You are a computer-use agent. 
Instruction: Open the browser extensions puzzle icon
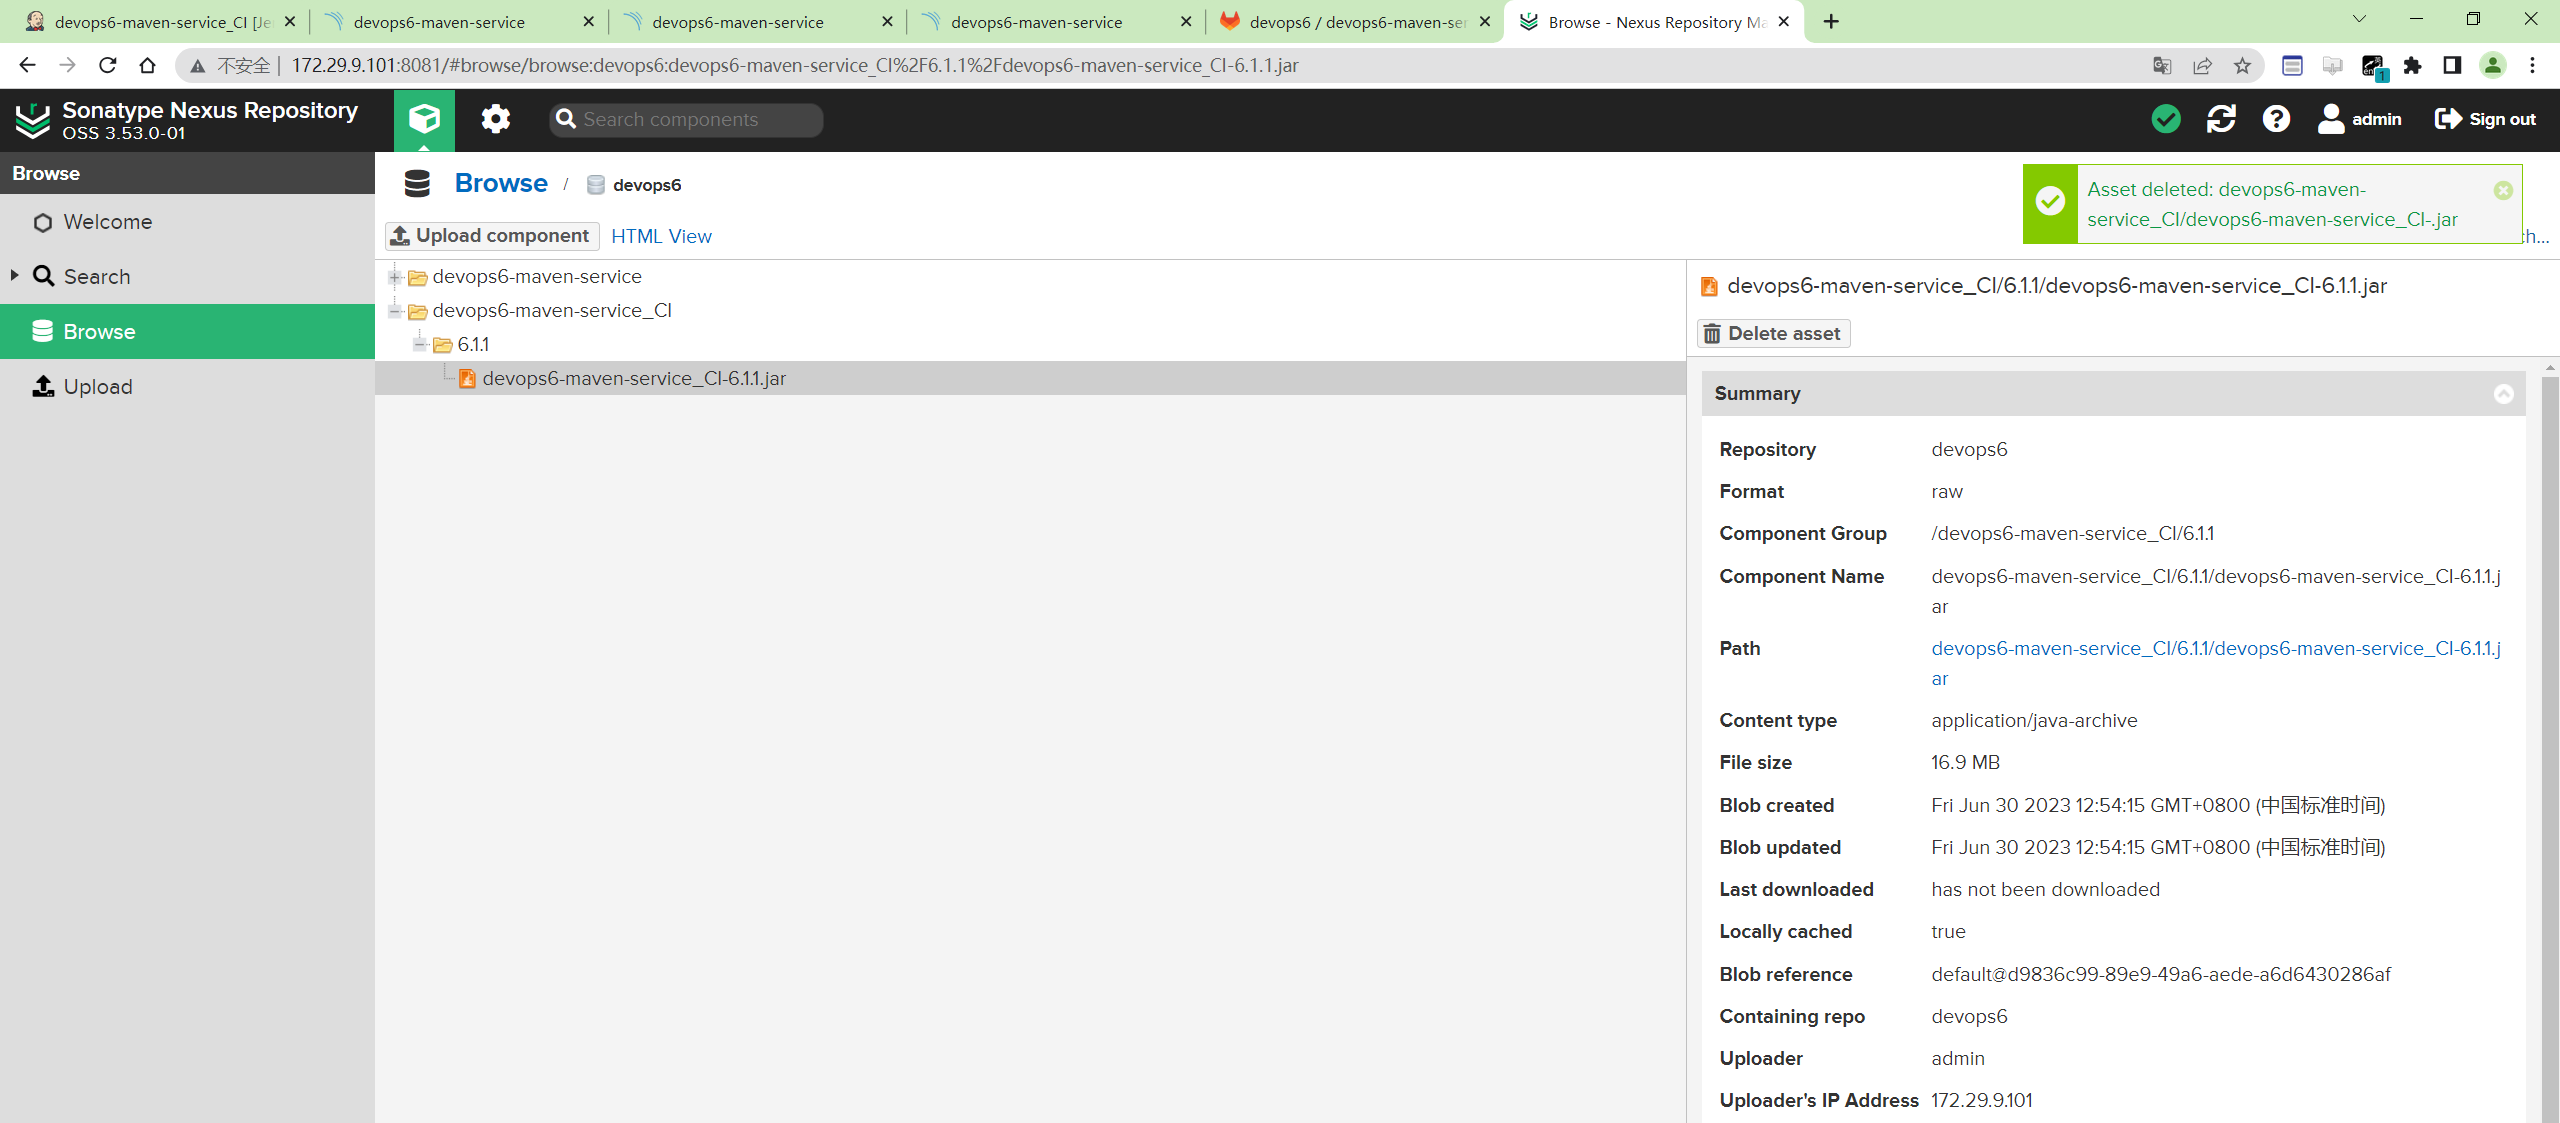click(x=2413, y=66)
